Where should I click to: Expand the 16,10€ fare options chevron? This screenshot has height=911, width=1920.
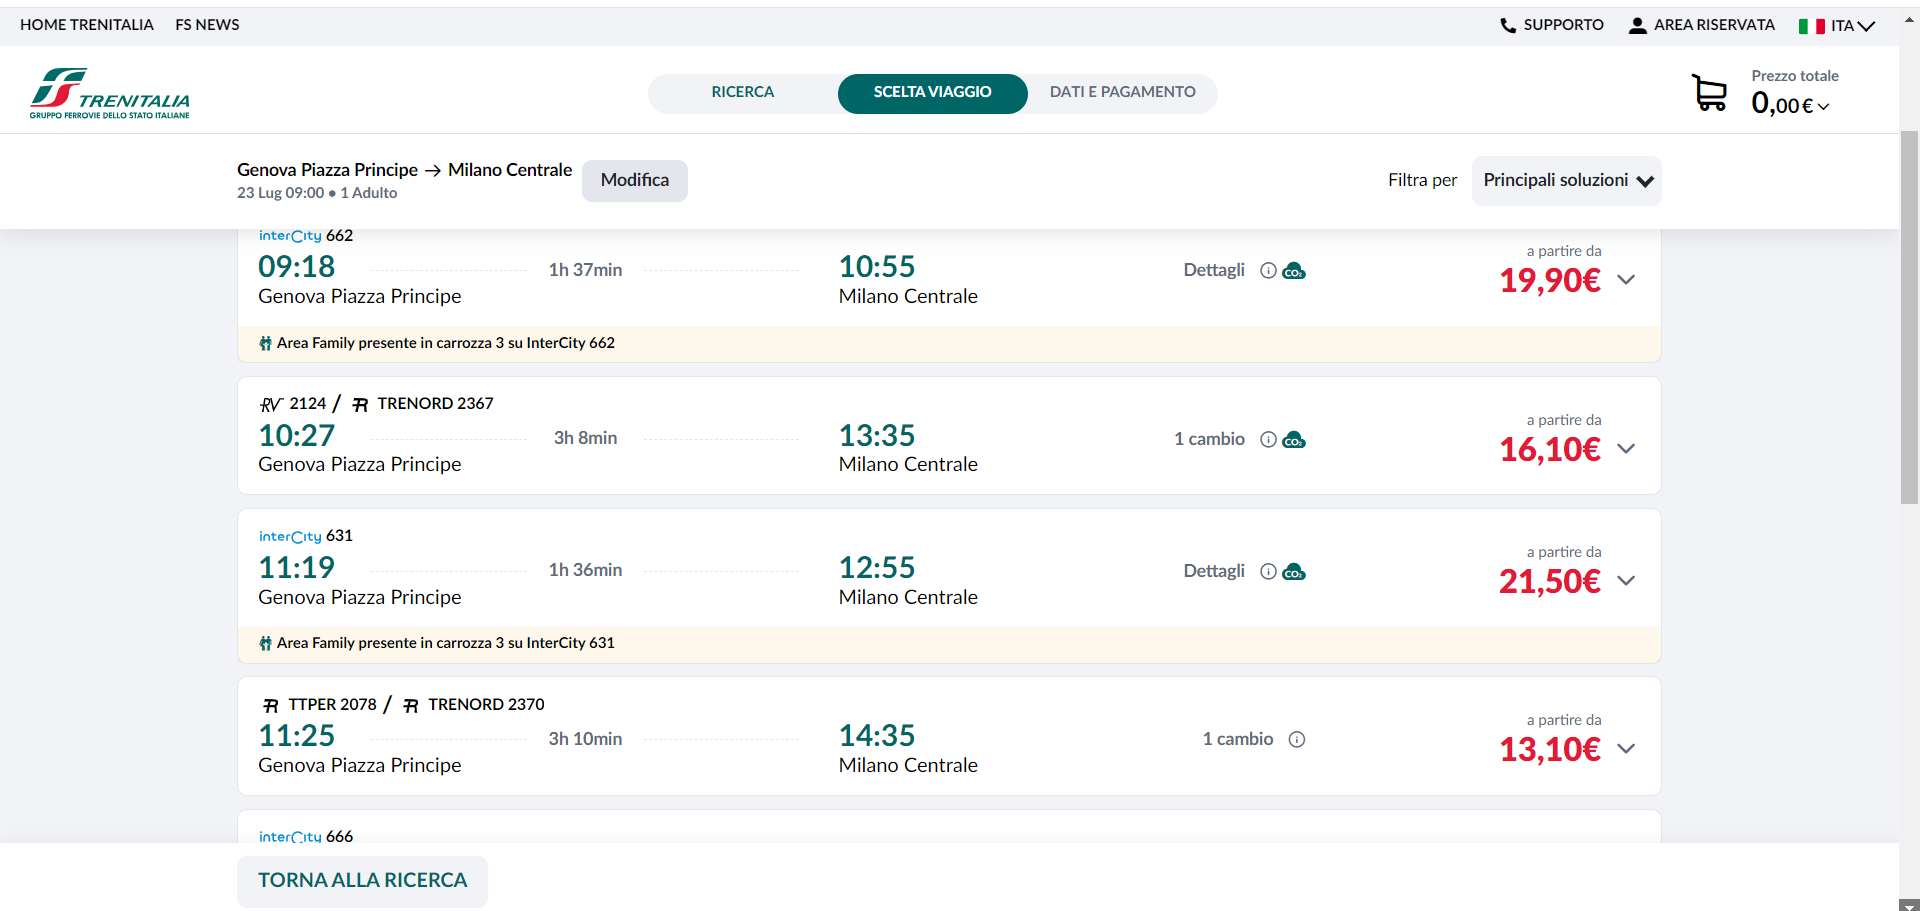coord(1626,449)
